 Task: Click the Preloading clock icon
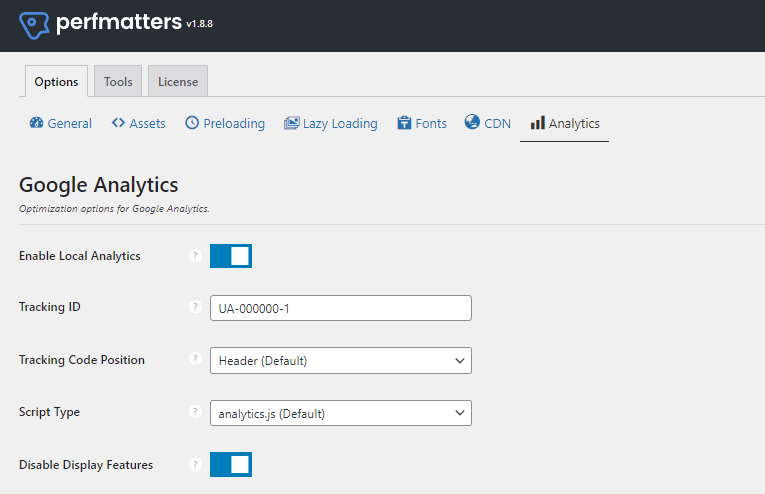click(192, 123)
